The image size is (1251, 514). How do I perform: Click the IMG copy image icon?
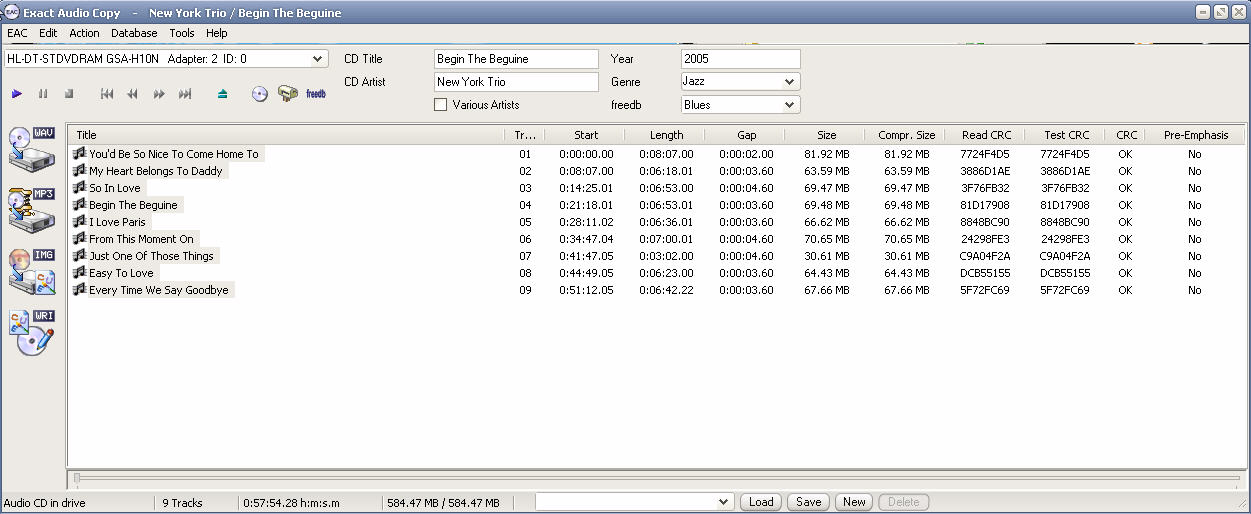coord(31,272)
